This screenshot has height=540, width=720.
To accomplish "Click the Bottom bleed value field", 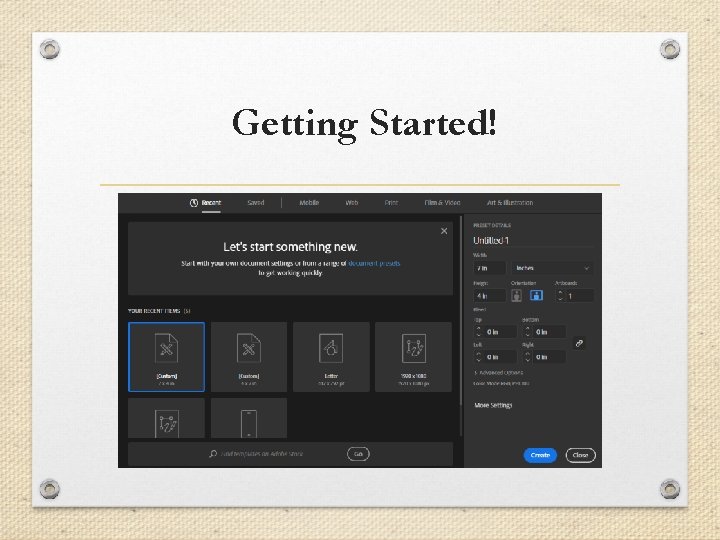I will point(549,332).
